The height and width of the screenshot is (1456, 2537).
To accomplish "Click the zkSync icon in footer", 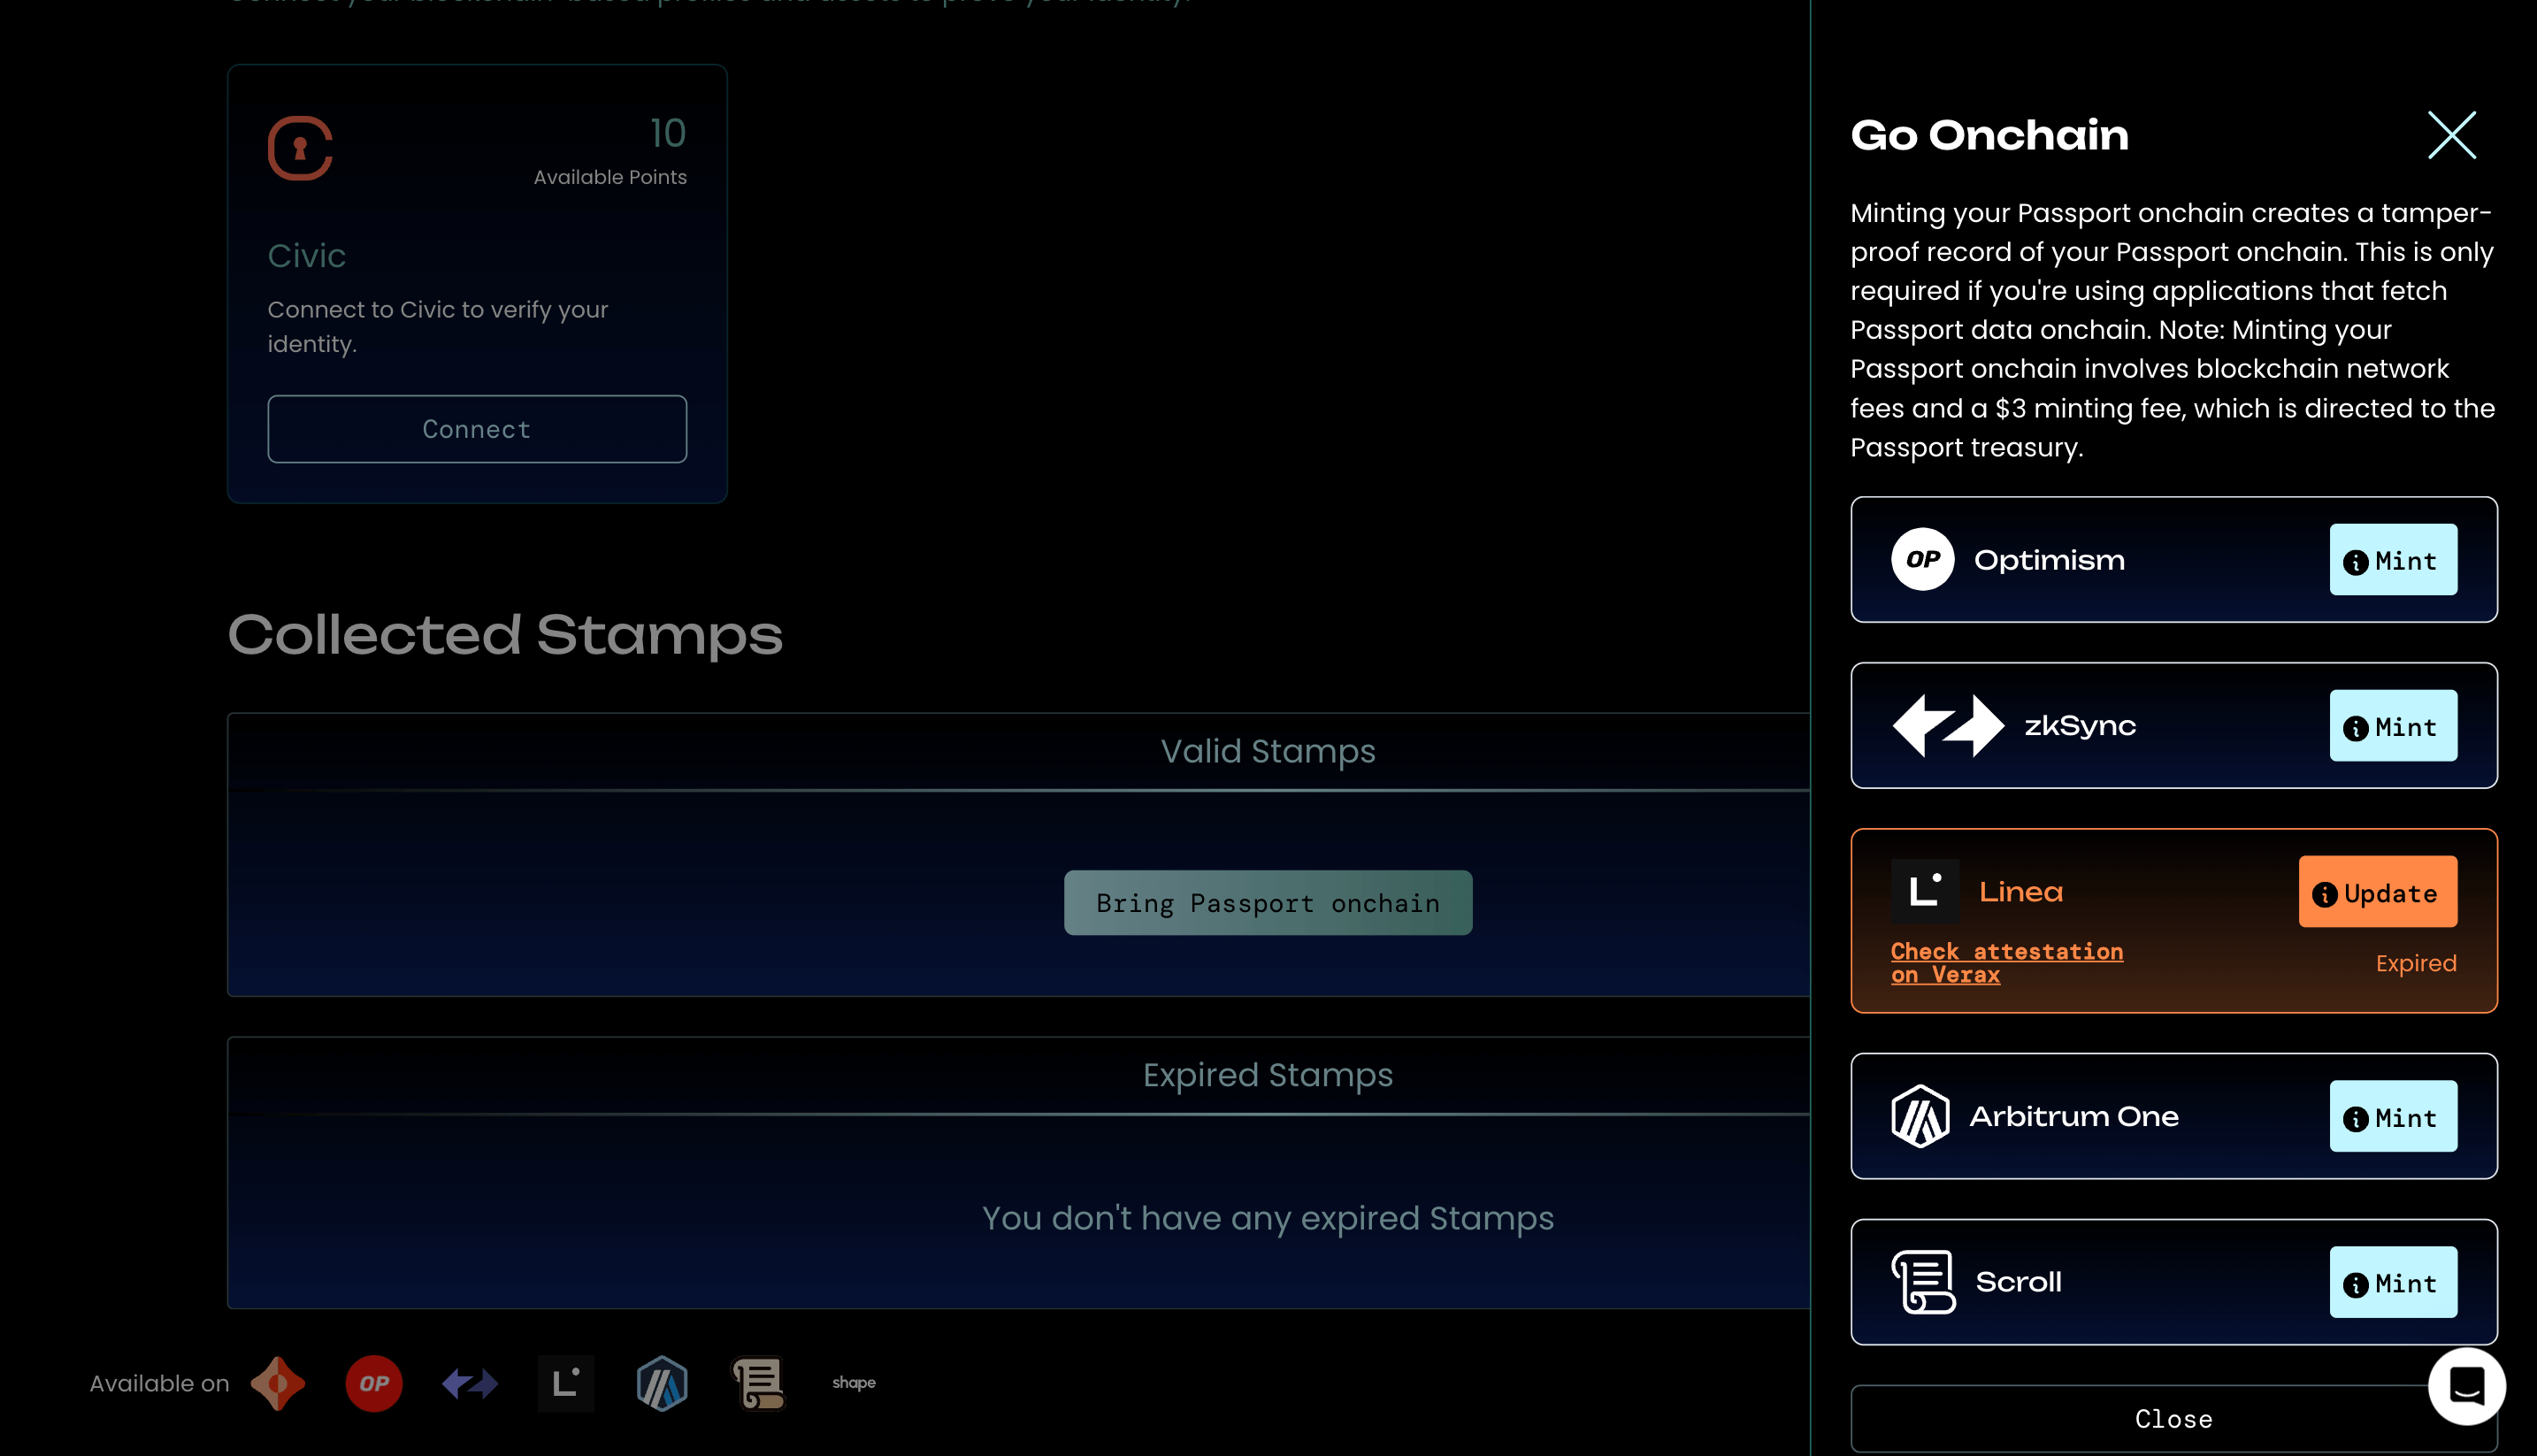I will [x=470, y=1383].
